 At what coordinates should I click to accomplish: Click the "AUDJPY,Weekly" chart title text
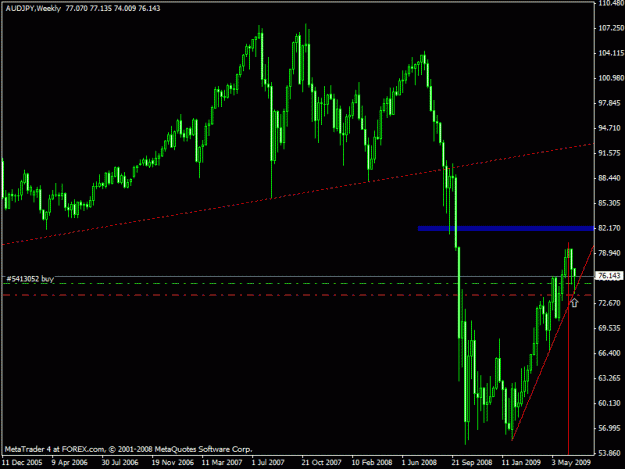pyautogui.click(x=33, y=8)
